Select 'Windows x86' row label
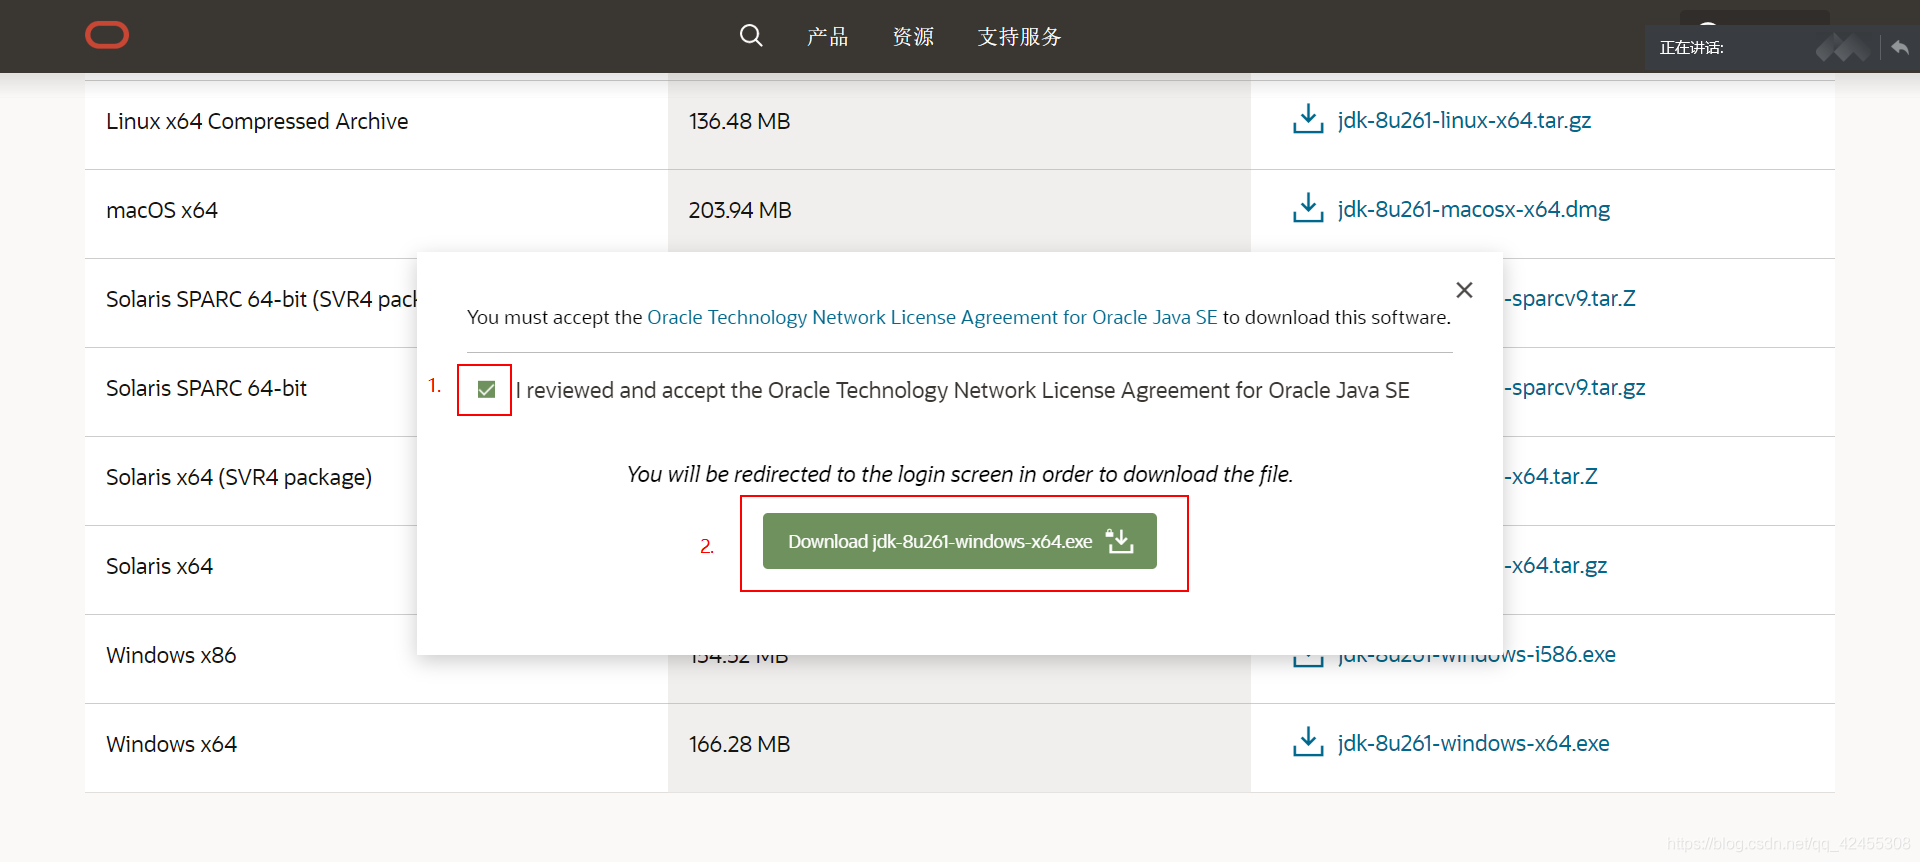 pos(171,655)
